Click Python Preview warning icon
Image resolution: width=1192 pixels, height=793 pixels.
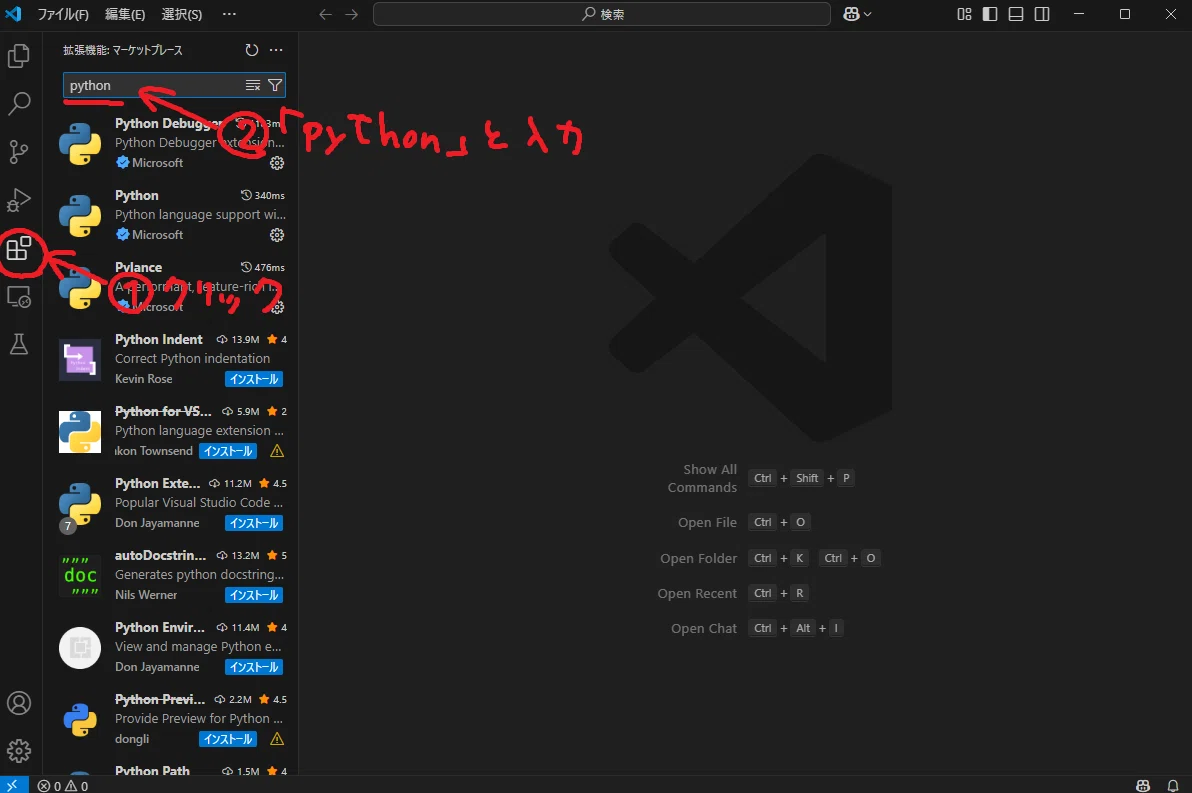click(x=277, y=739)
